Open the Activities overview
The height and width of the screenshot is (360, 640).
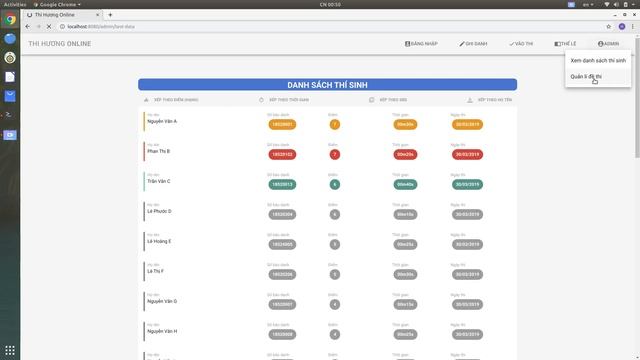pos(15,4)
